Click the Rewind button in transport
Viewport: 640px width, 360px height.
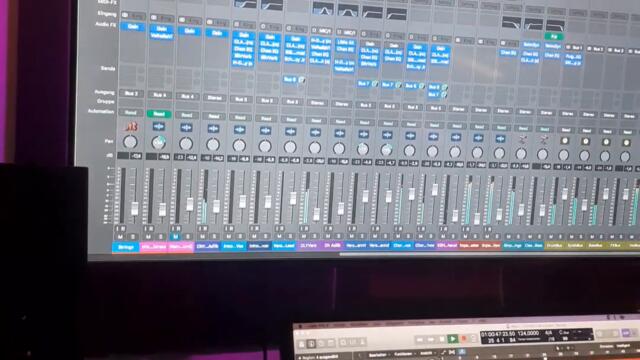pyautogui.click(x=419, y=340)
